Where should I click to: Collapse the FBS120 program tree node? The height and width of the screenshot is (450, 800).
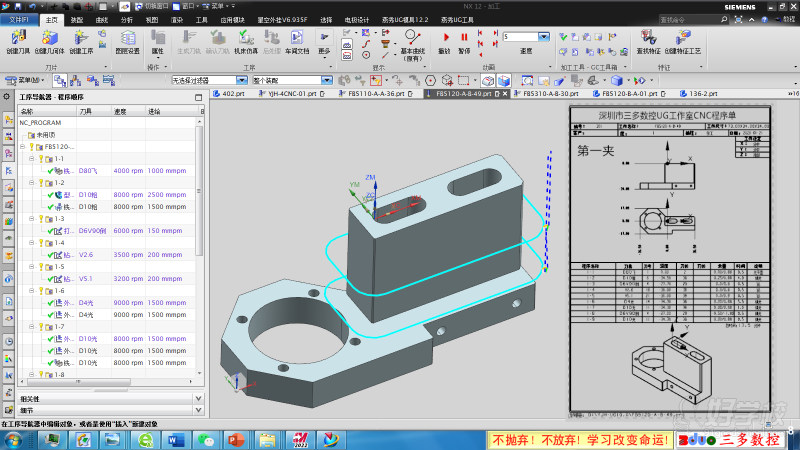tap(23, 147)
